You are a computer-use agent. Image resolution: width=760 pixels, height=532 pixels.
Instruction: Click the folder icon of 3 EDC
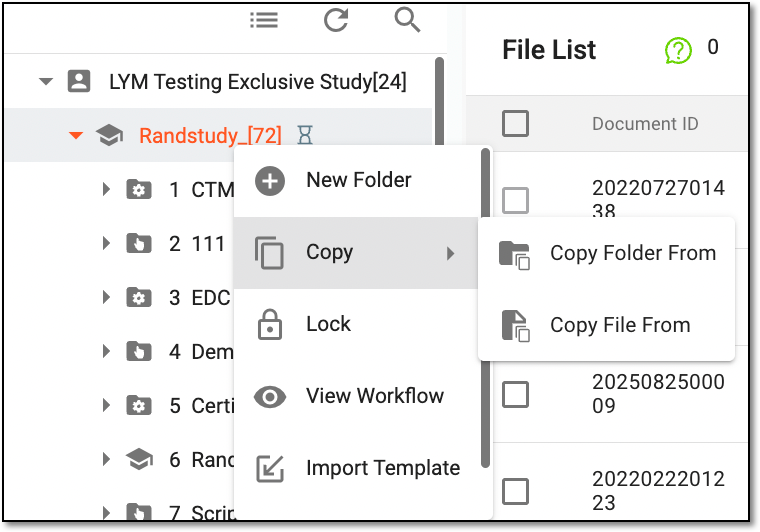(x=139, y=297)
